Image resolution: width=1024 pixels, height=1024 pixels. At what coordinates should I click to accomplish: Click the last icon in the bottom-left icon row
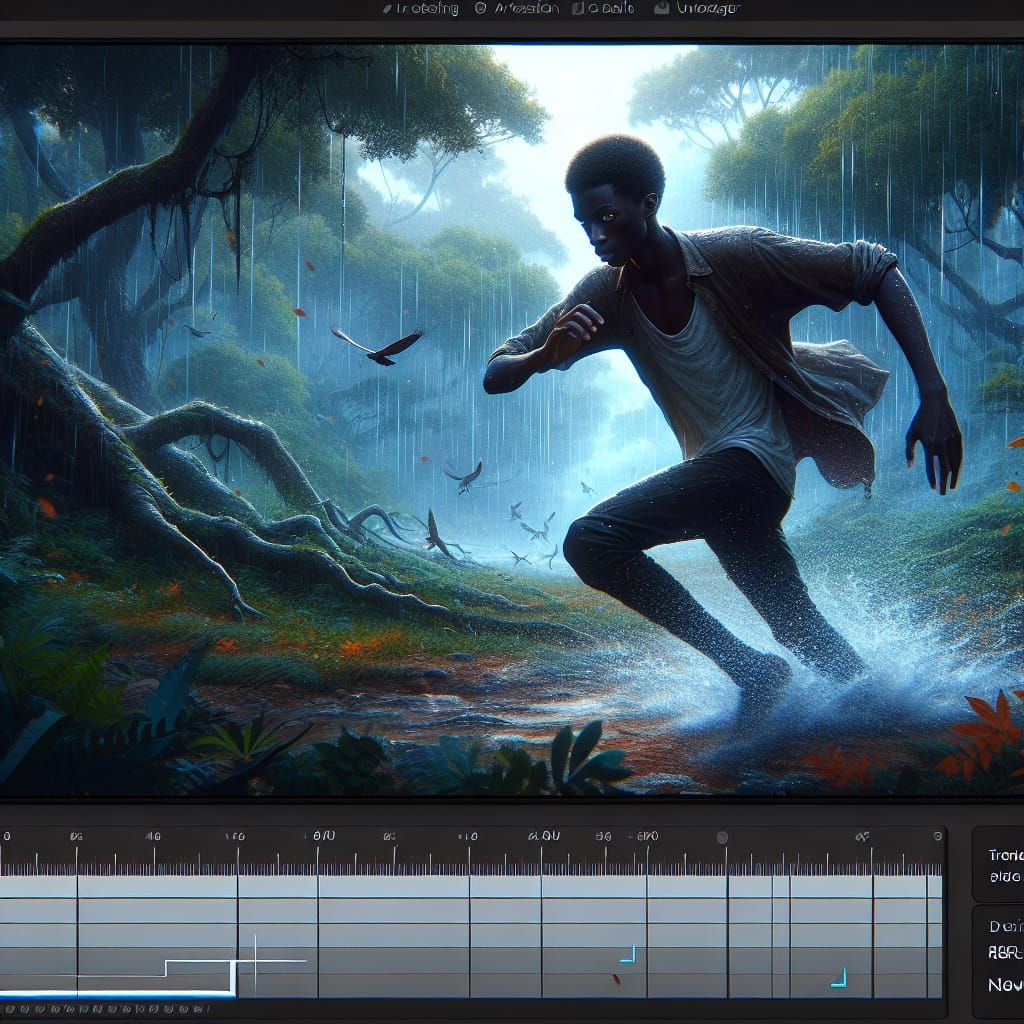(198, 1010)
